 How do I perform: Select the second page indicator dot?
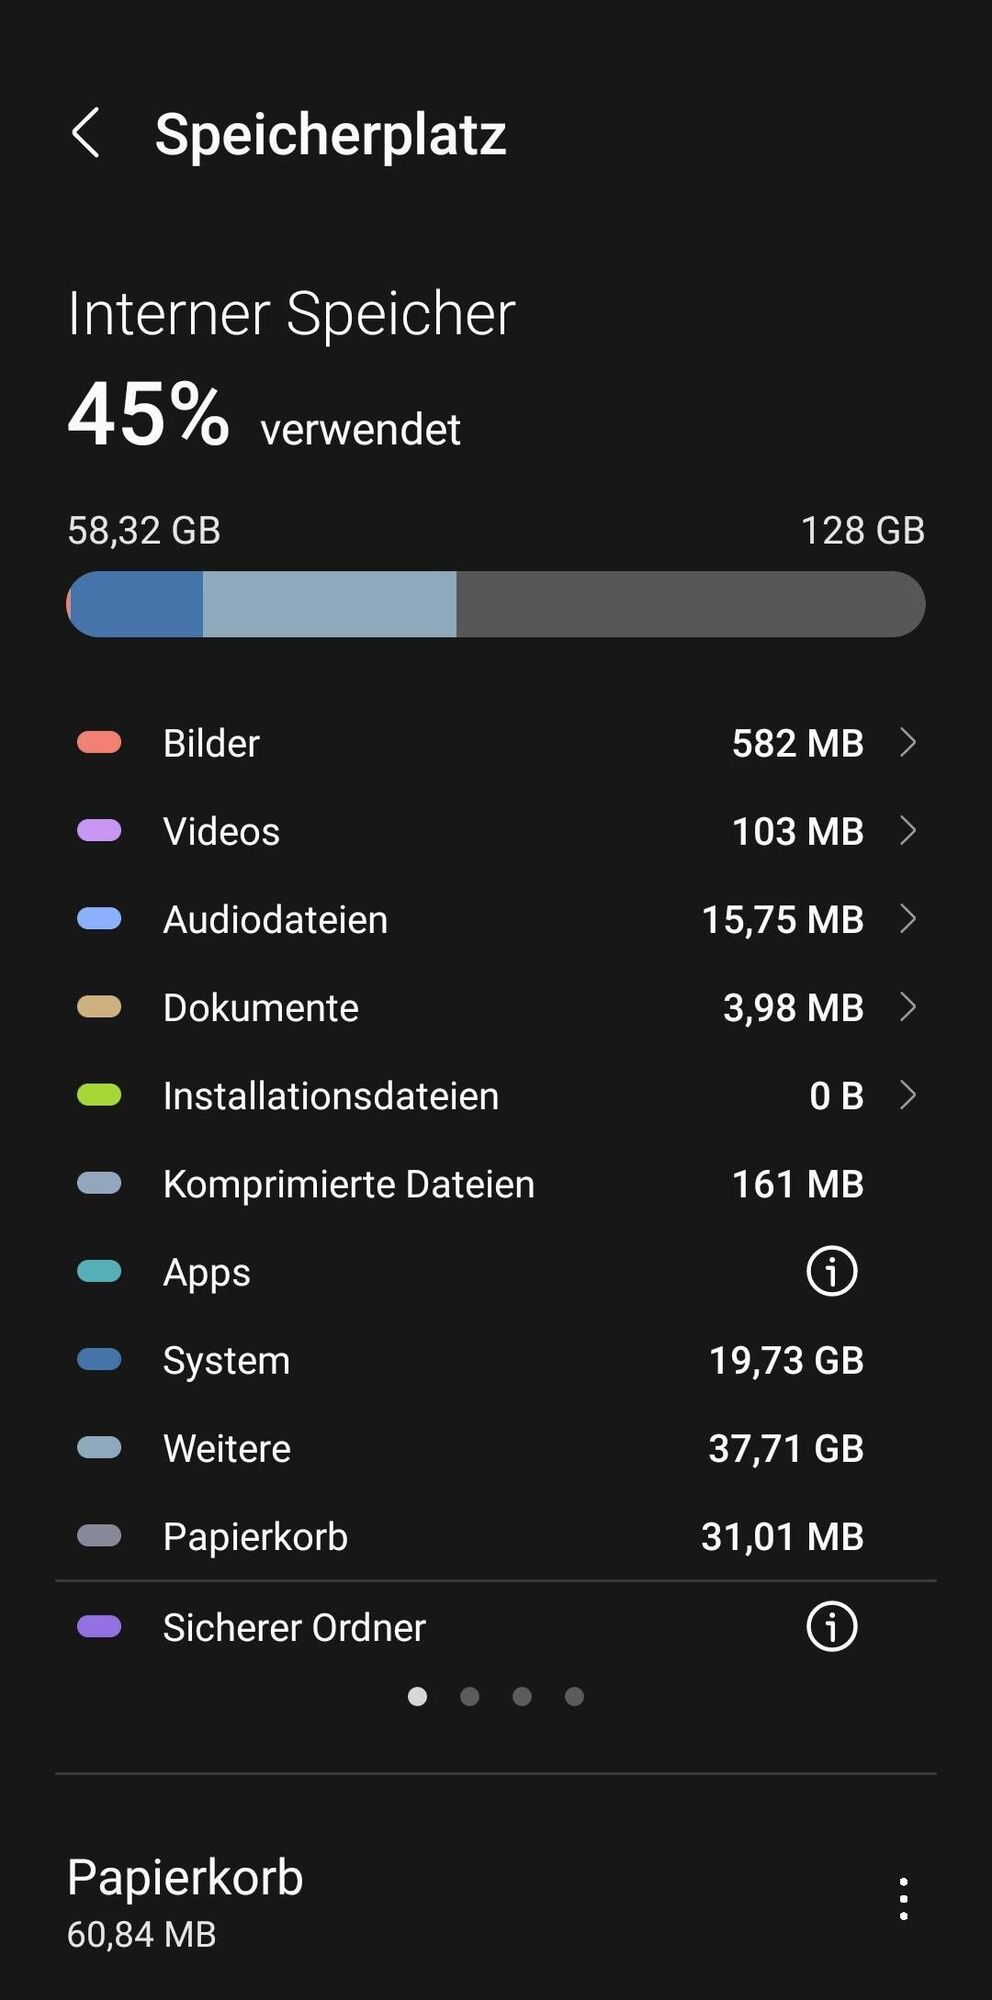pyautogui.click(x=470, y=1696)
